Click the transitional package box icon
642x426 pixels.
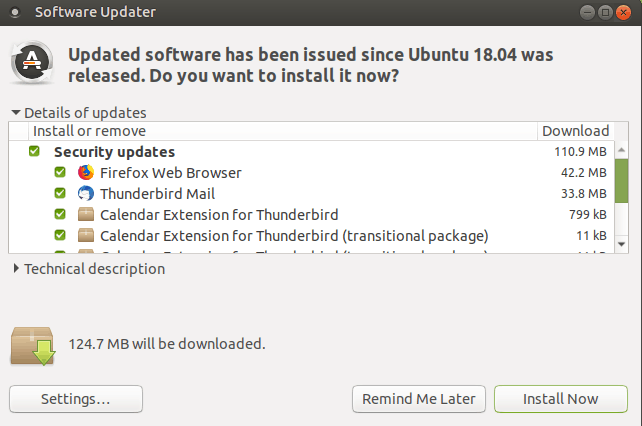click(85, 236)
